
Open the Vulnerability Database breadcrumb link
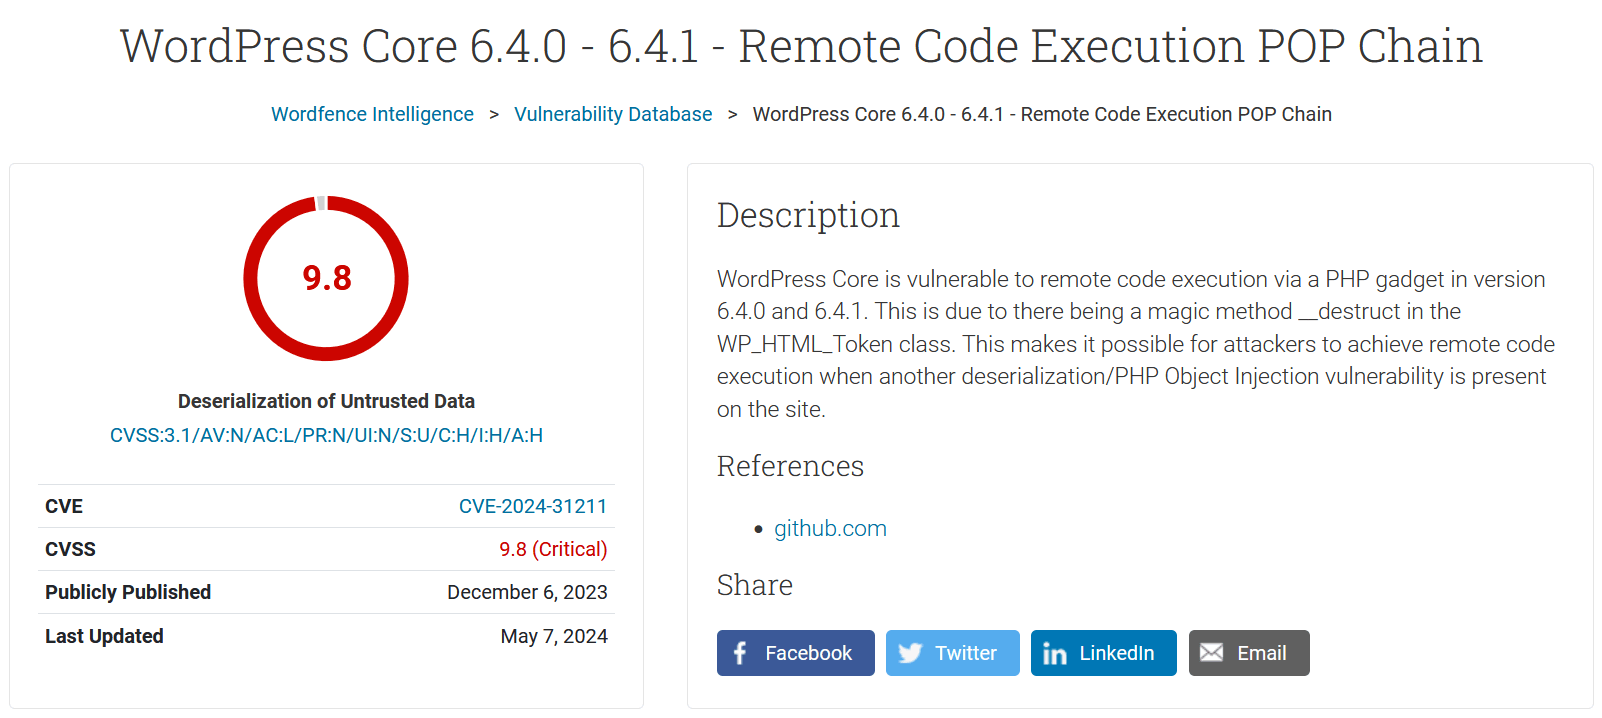pos(613,114)
